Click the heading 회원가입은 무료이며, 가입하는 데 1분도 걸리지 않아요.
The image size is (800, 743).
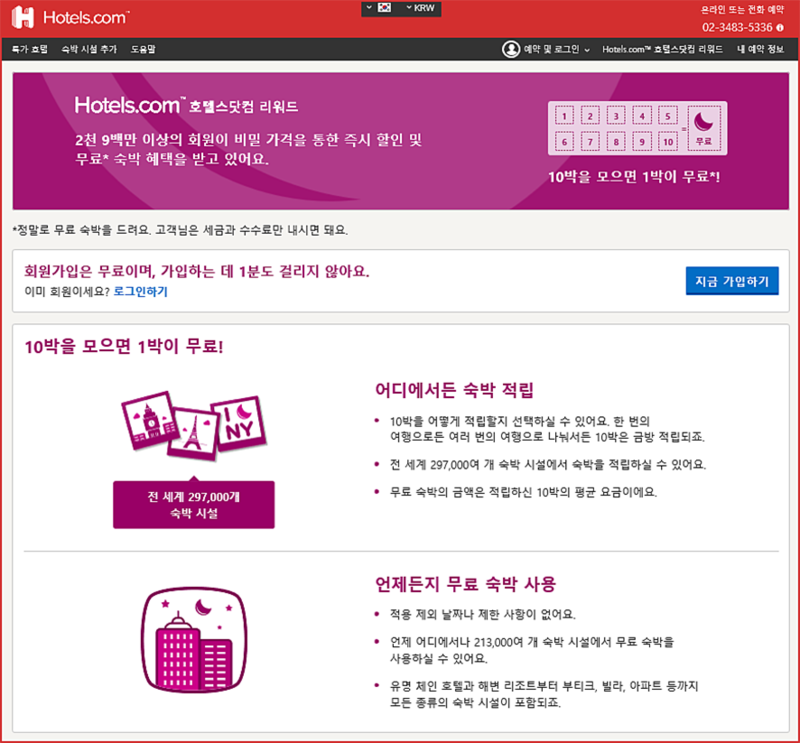point(196,271)
